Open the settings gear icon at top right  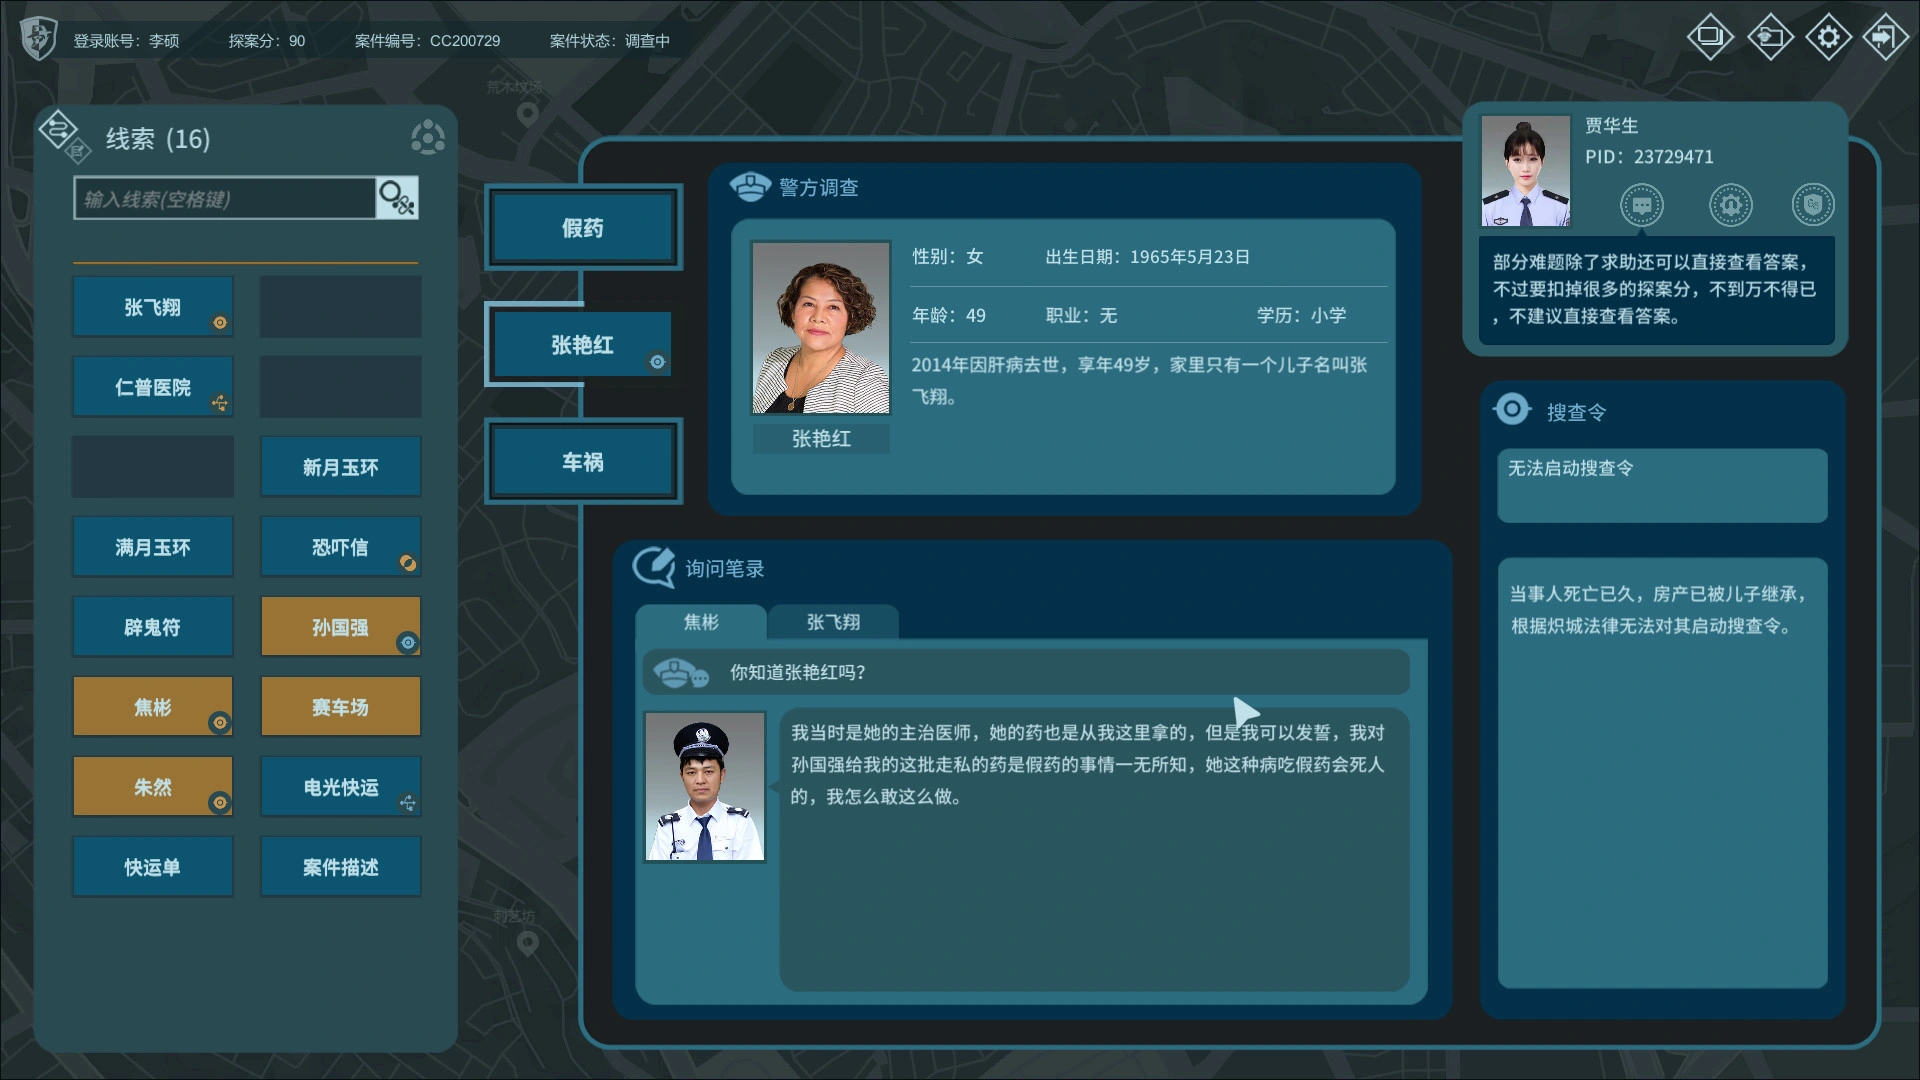(1829, 36)
